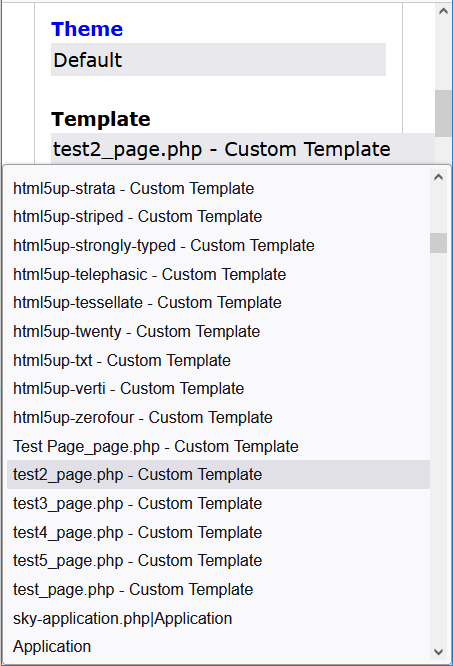Viewport: 453px width, 666px height.
Task: Choose Test Page_page.php Custom Template
Action: 218,446
